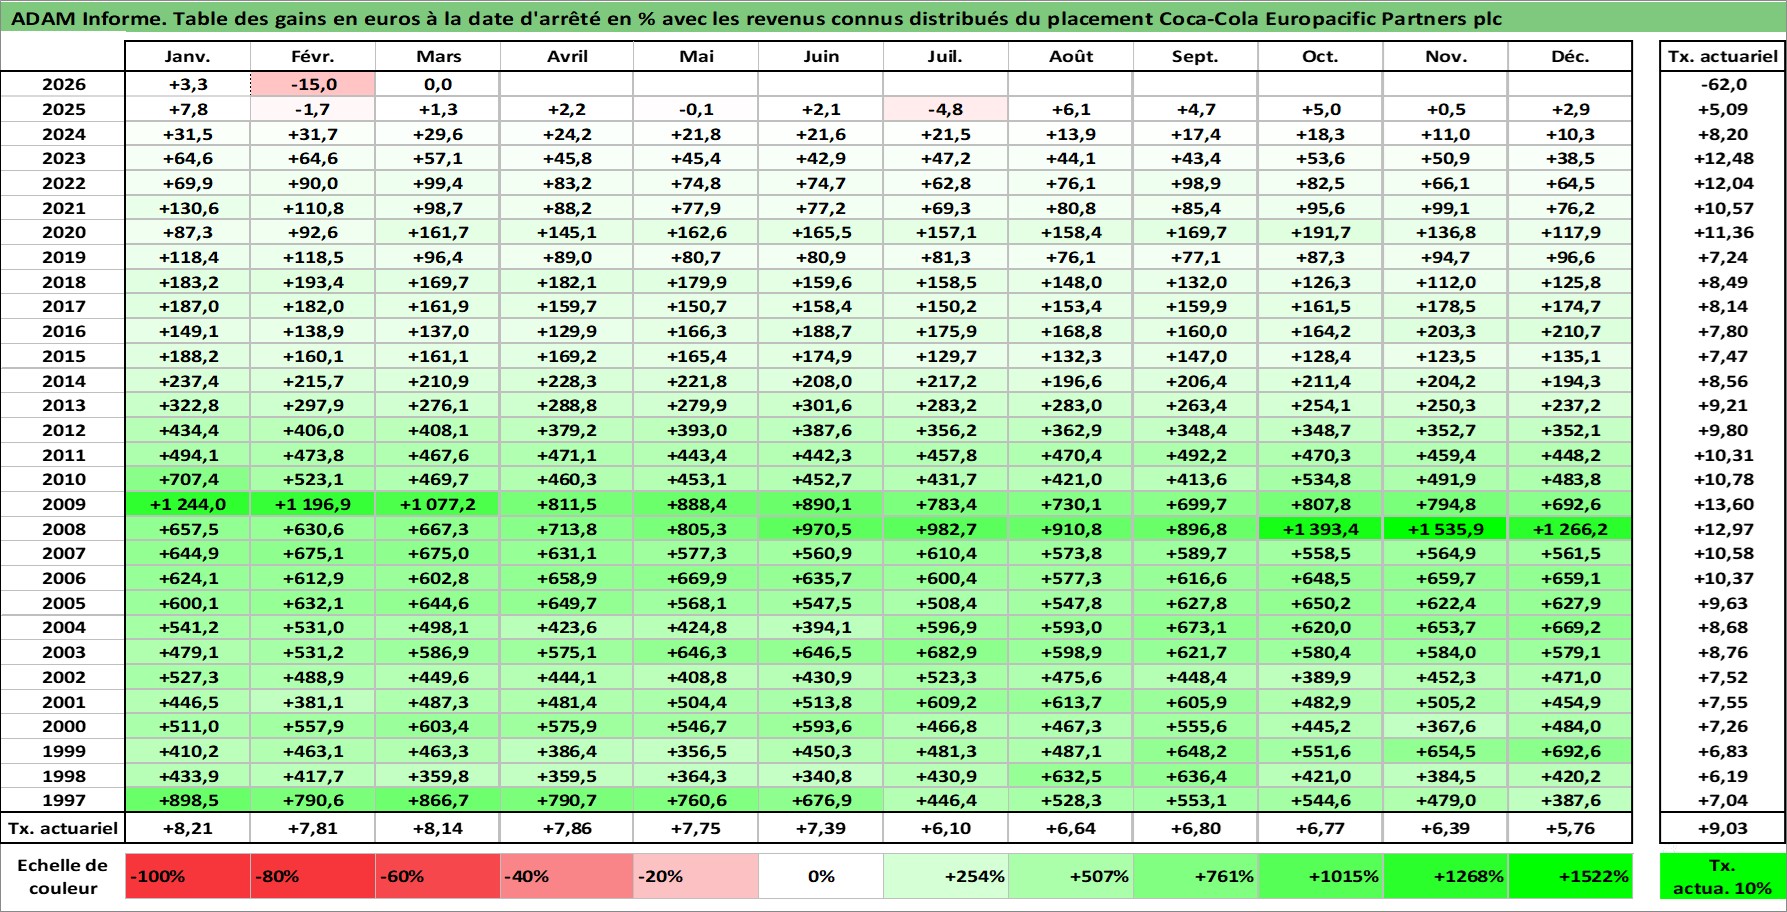
Task: Click the +761% color scale swatch
Action: pyautogui.click(x=1195, y=876)
